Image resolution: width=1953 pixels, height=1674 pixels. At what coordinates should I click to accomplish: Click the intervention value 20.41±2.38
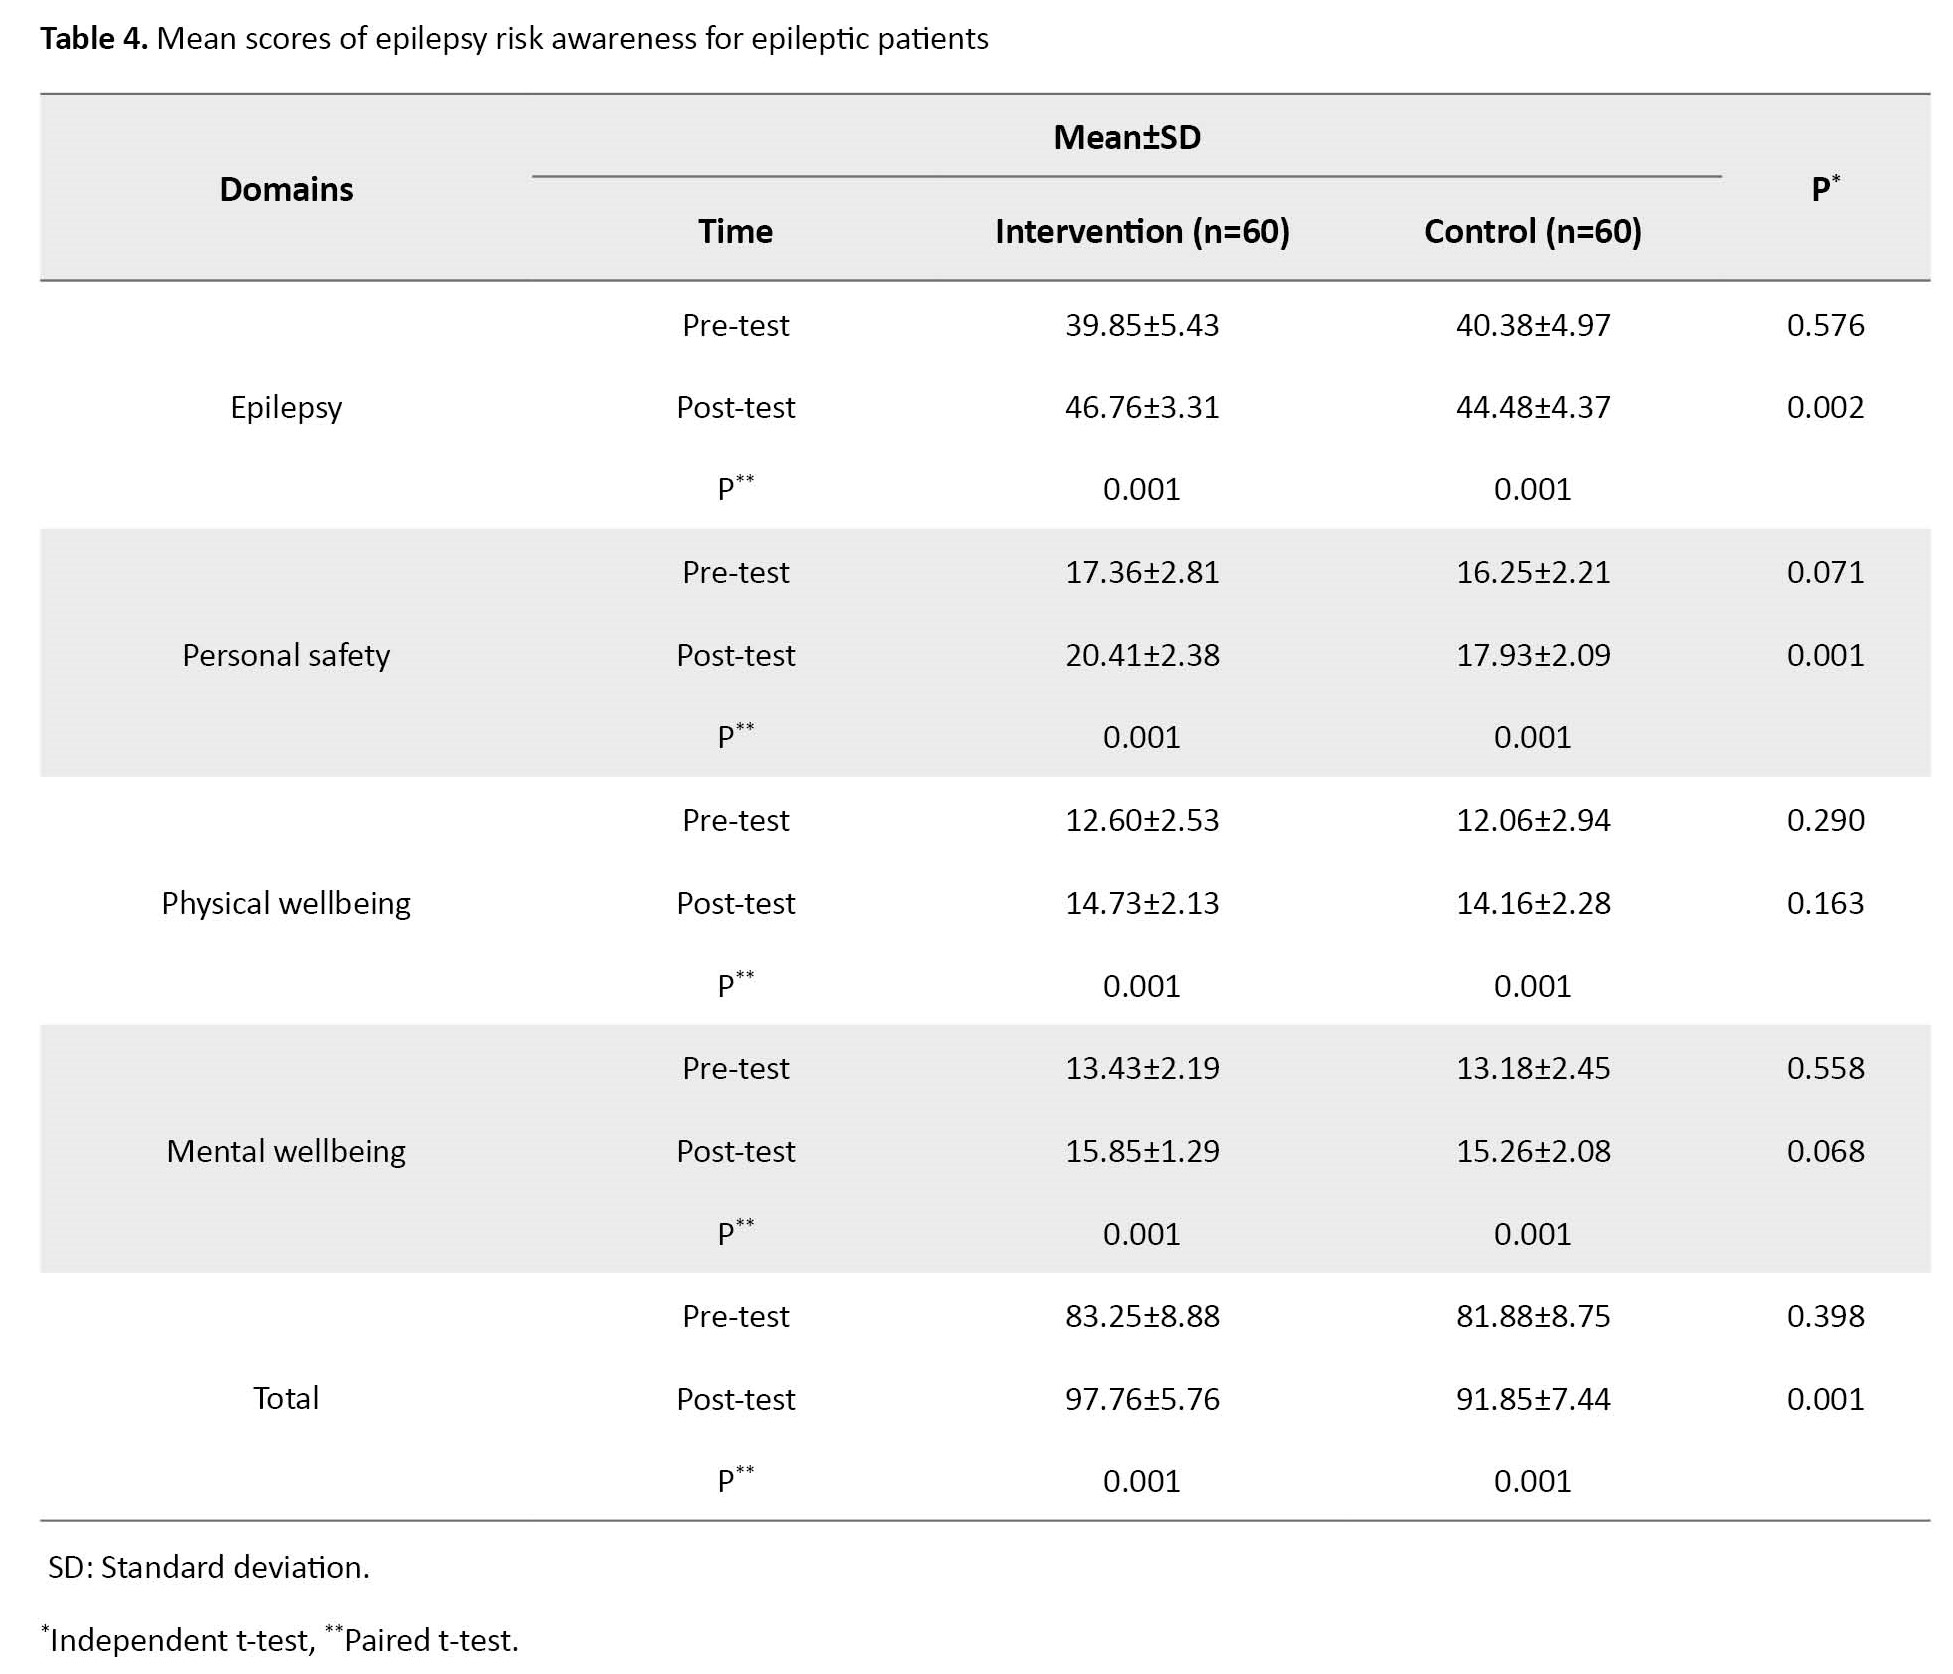pyautogui.click(x=1142, y=655)
